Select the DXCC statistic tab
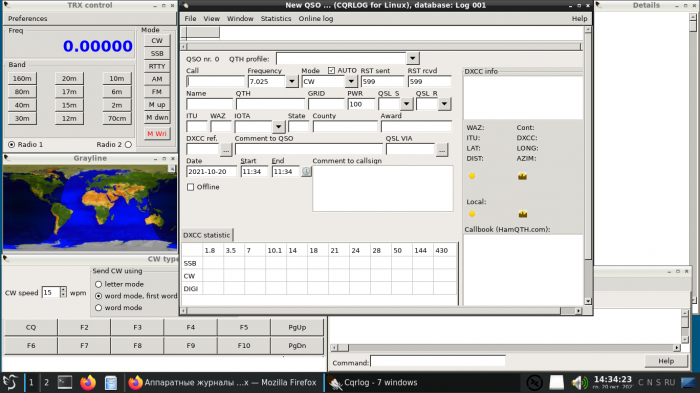 tap(207, 235)
